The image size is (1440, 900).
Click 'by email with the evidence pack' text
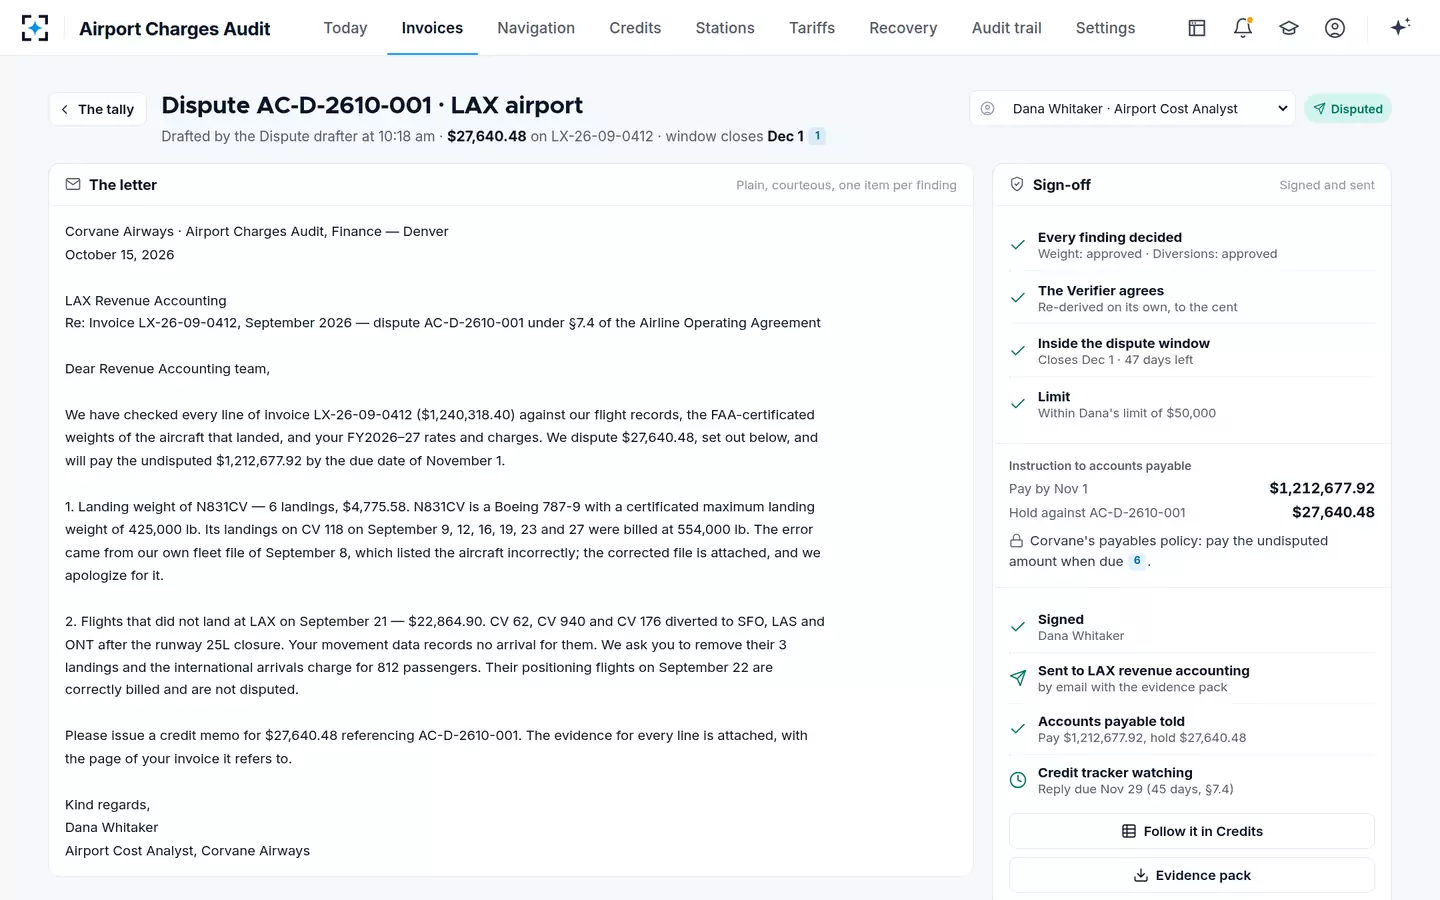coord(1132,687)
